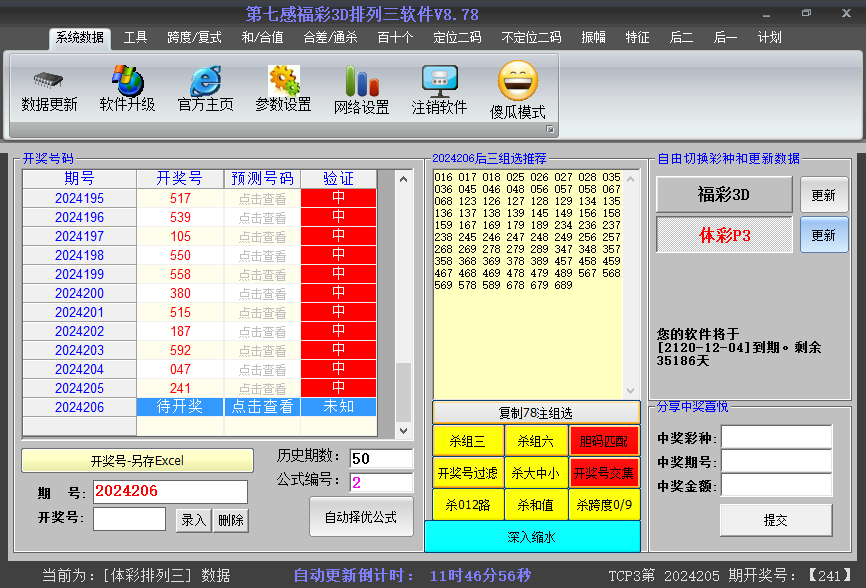The image size is (866, 588).
Task: Click 复制78注组选 button
Action: click(x=536, y=413)
